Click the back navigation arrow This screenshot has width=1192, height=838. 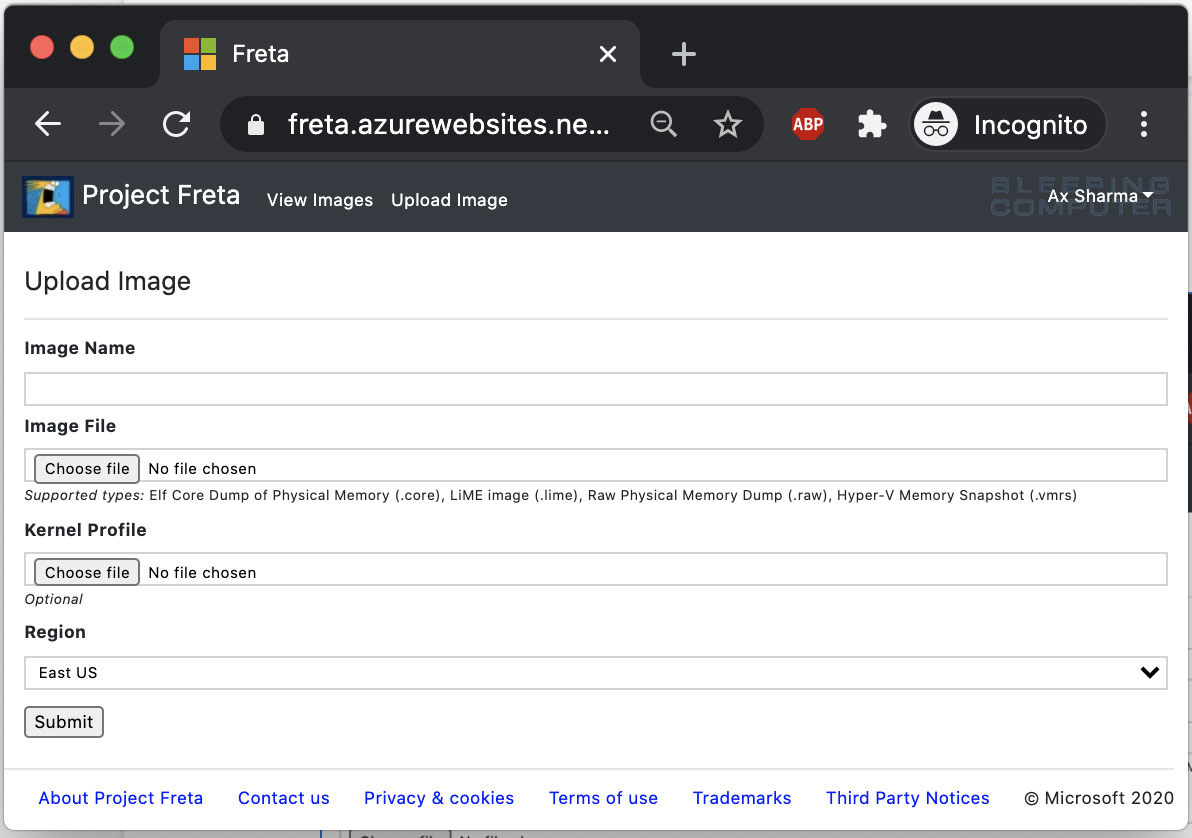click(47, 124)
